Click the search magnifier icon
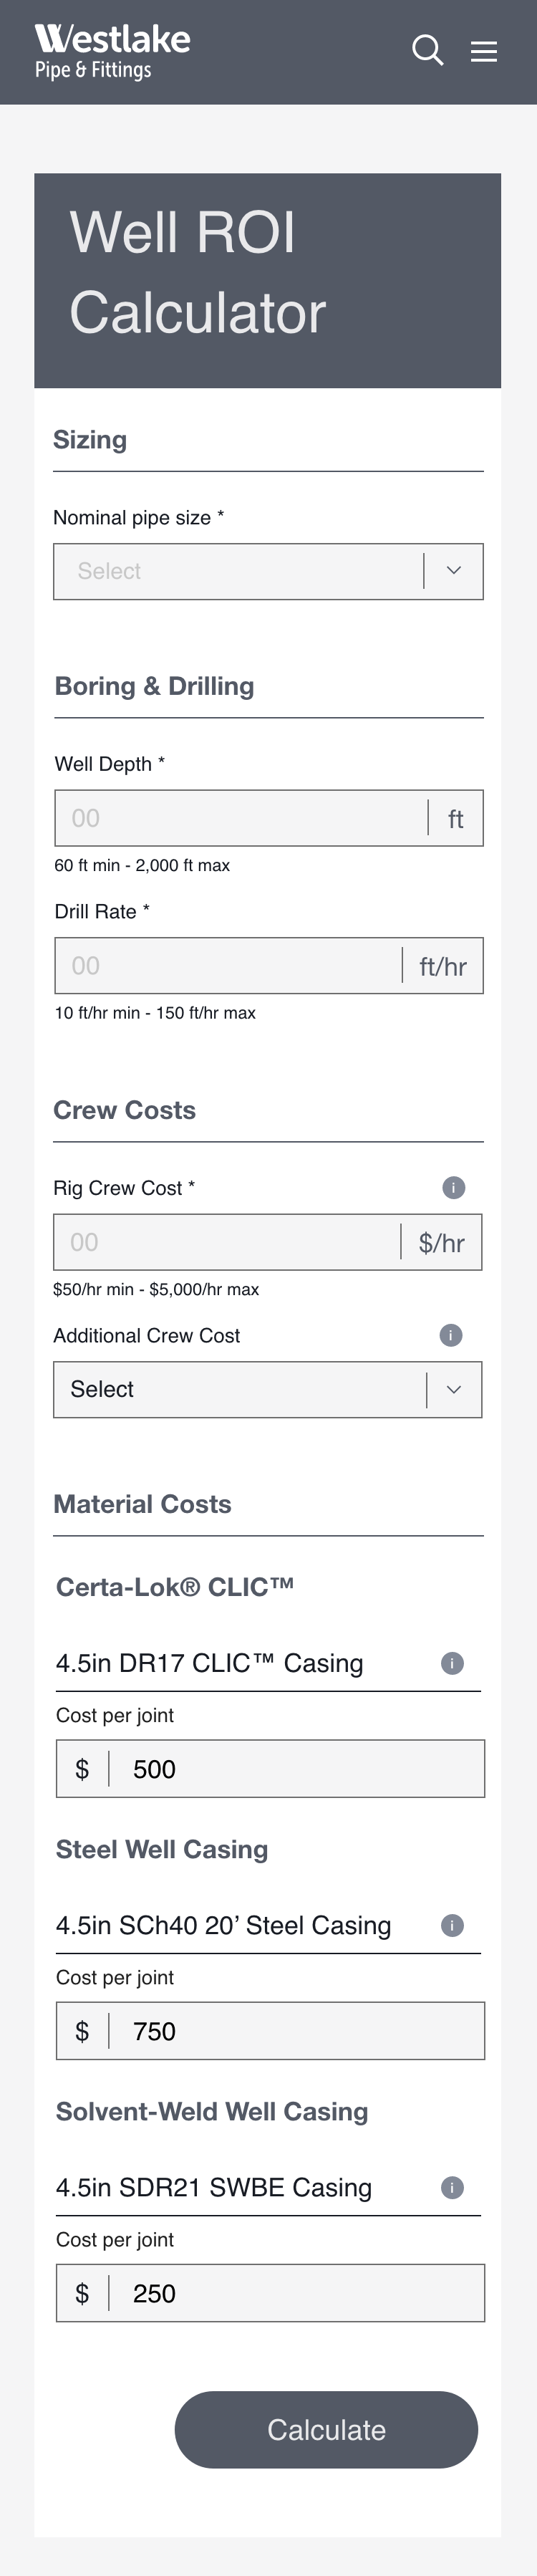Viewport: 537px width, 2576px height. [427, 50]
